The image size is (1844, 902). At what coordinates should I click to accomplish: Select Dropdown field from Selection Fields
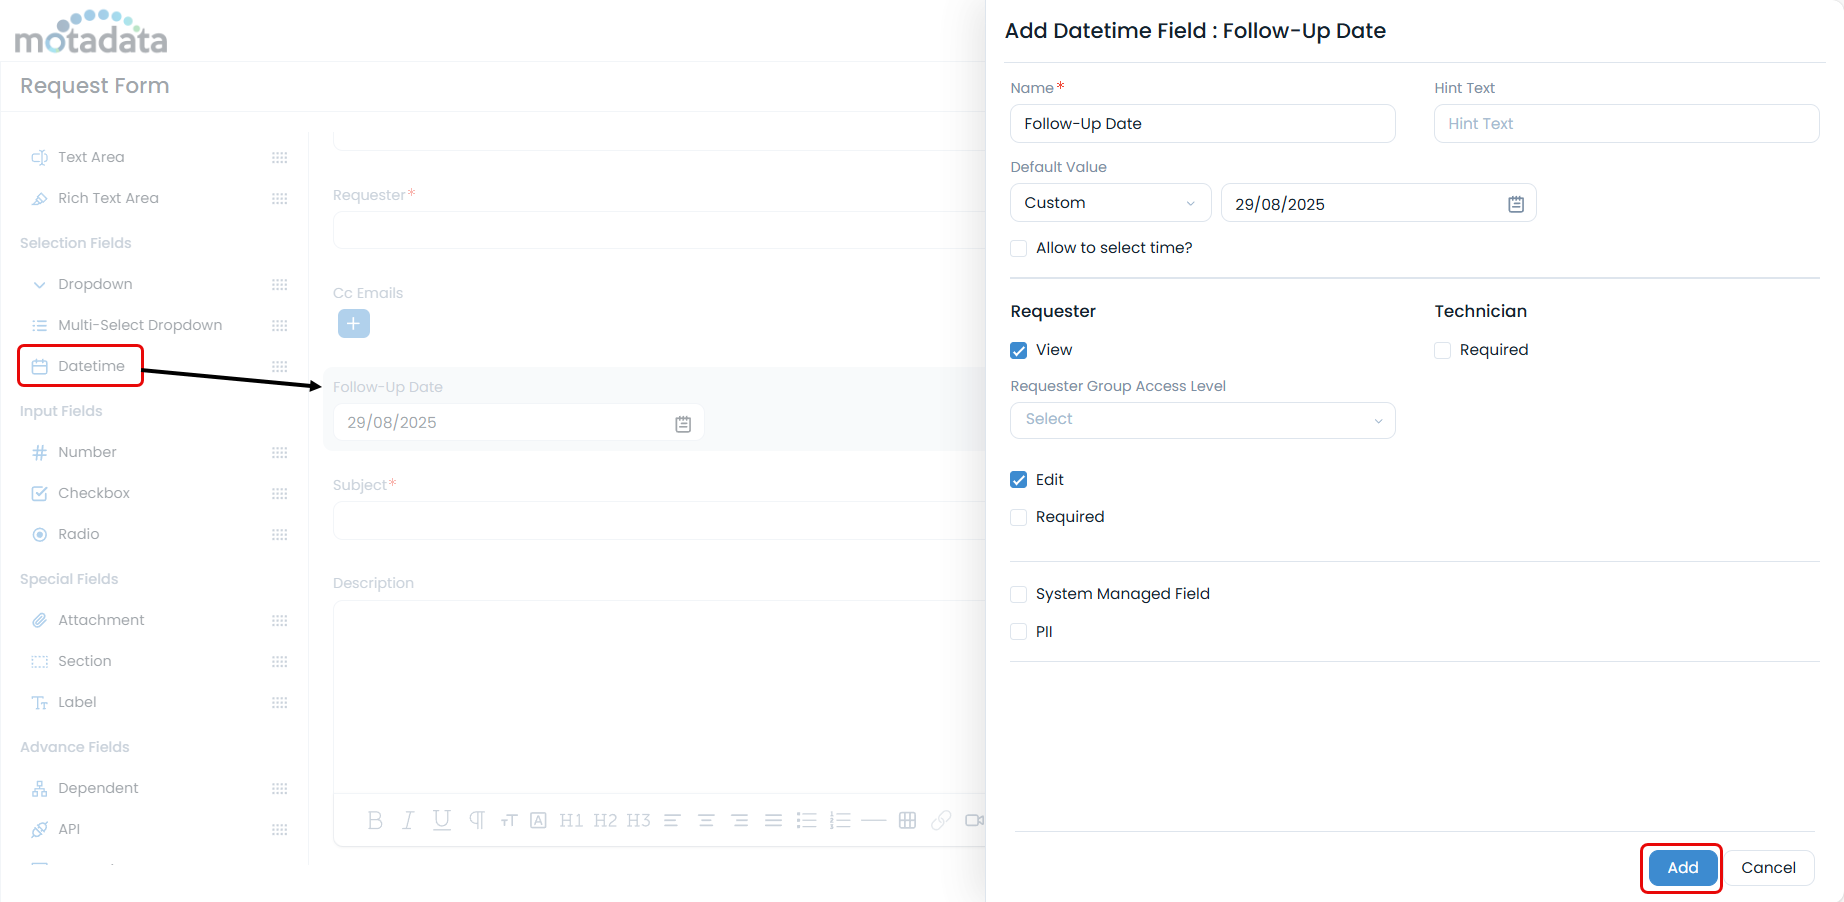pos(95,284)
